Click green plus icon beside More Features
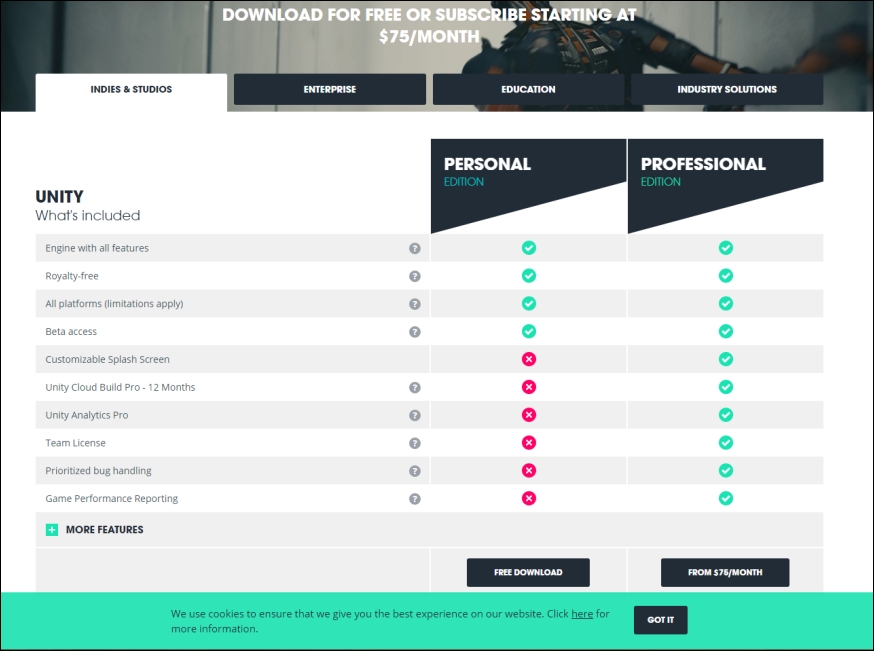The width and height of the screenshot is (874, 651). point(52,529)
